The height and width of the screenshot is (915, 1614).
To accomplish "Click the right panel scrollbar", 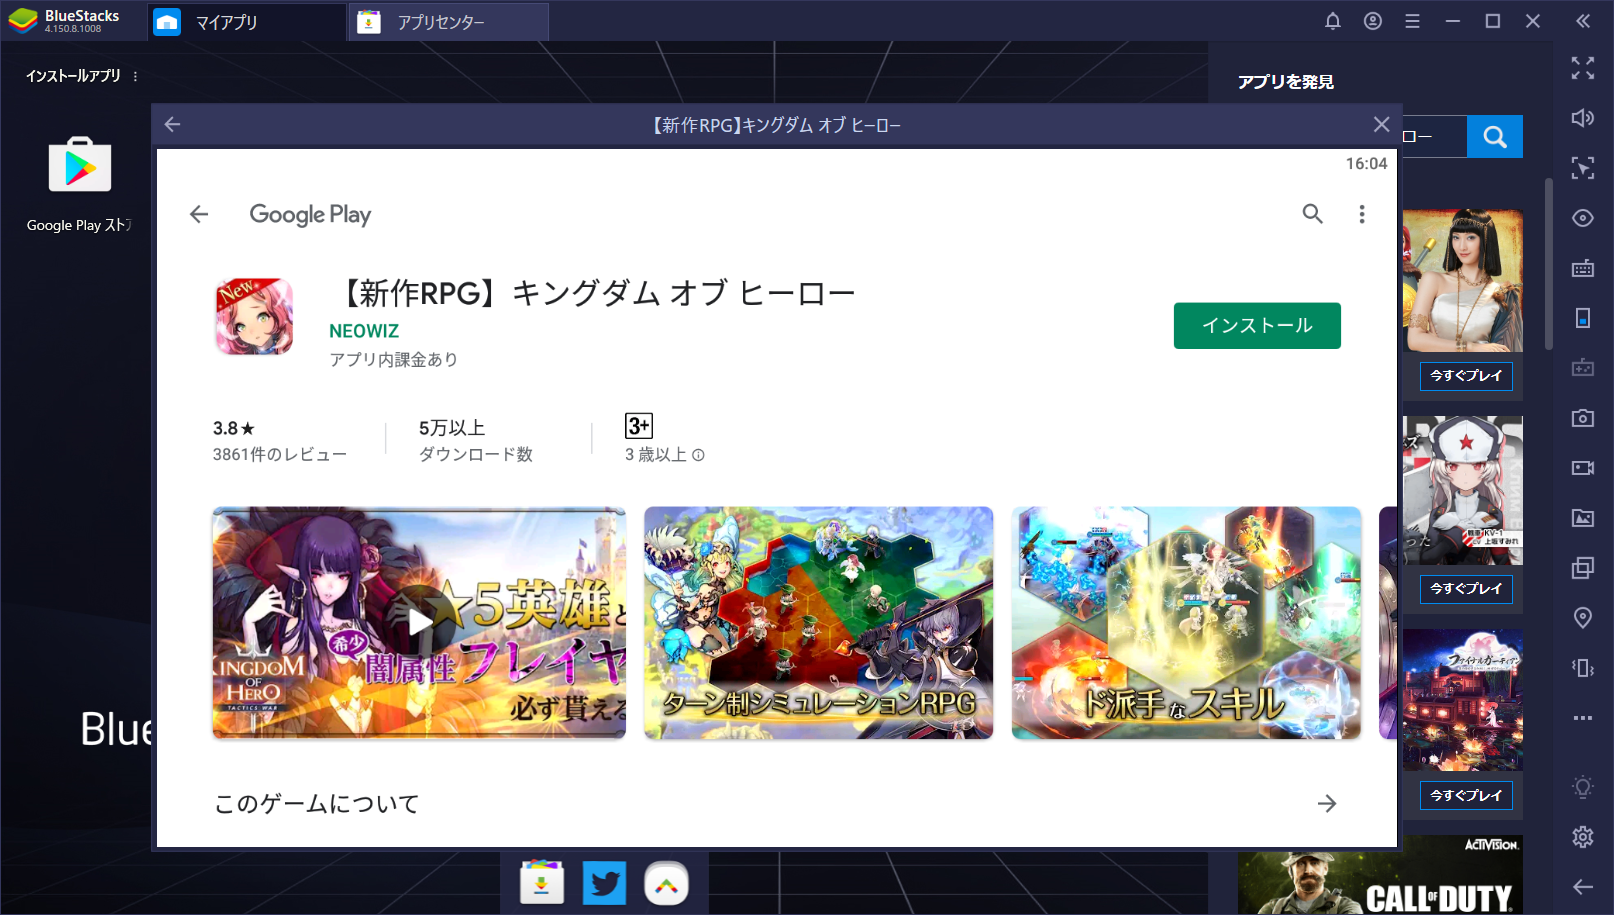I will coord(1548,264).
